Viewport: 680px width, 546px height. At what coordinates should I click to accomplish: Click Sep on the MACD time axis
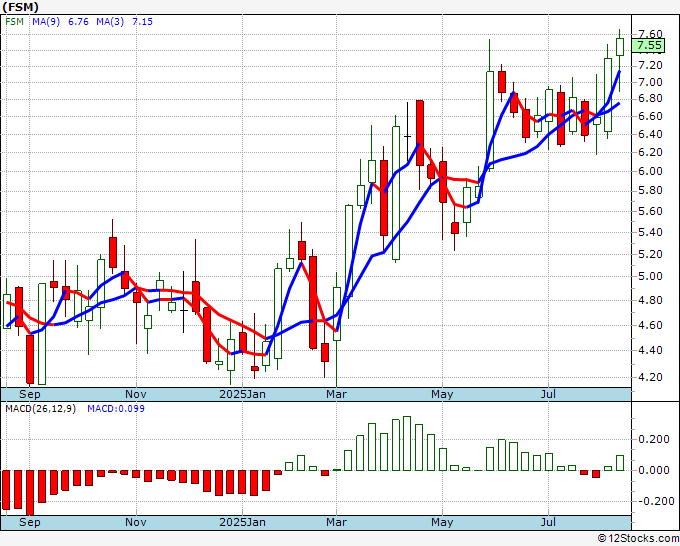29,522
